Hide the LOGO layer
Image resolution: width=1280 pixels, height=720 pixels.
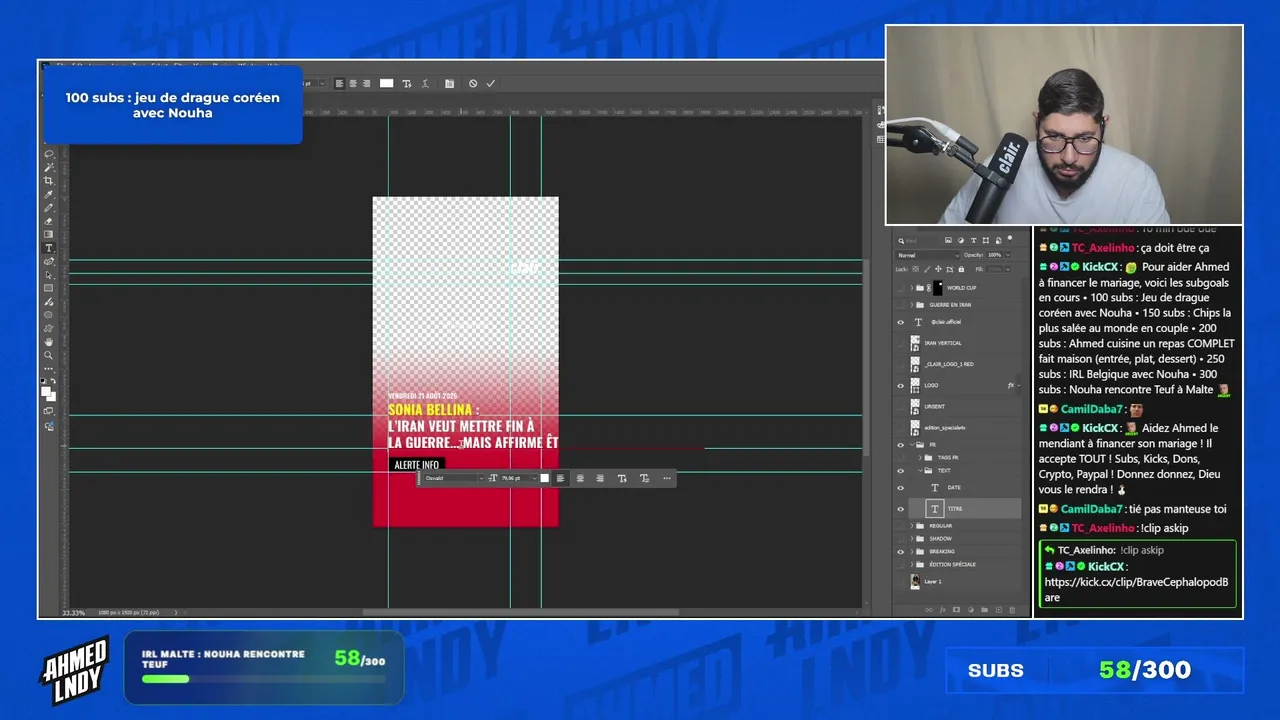coord(900,386)
